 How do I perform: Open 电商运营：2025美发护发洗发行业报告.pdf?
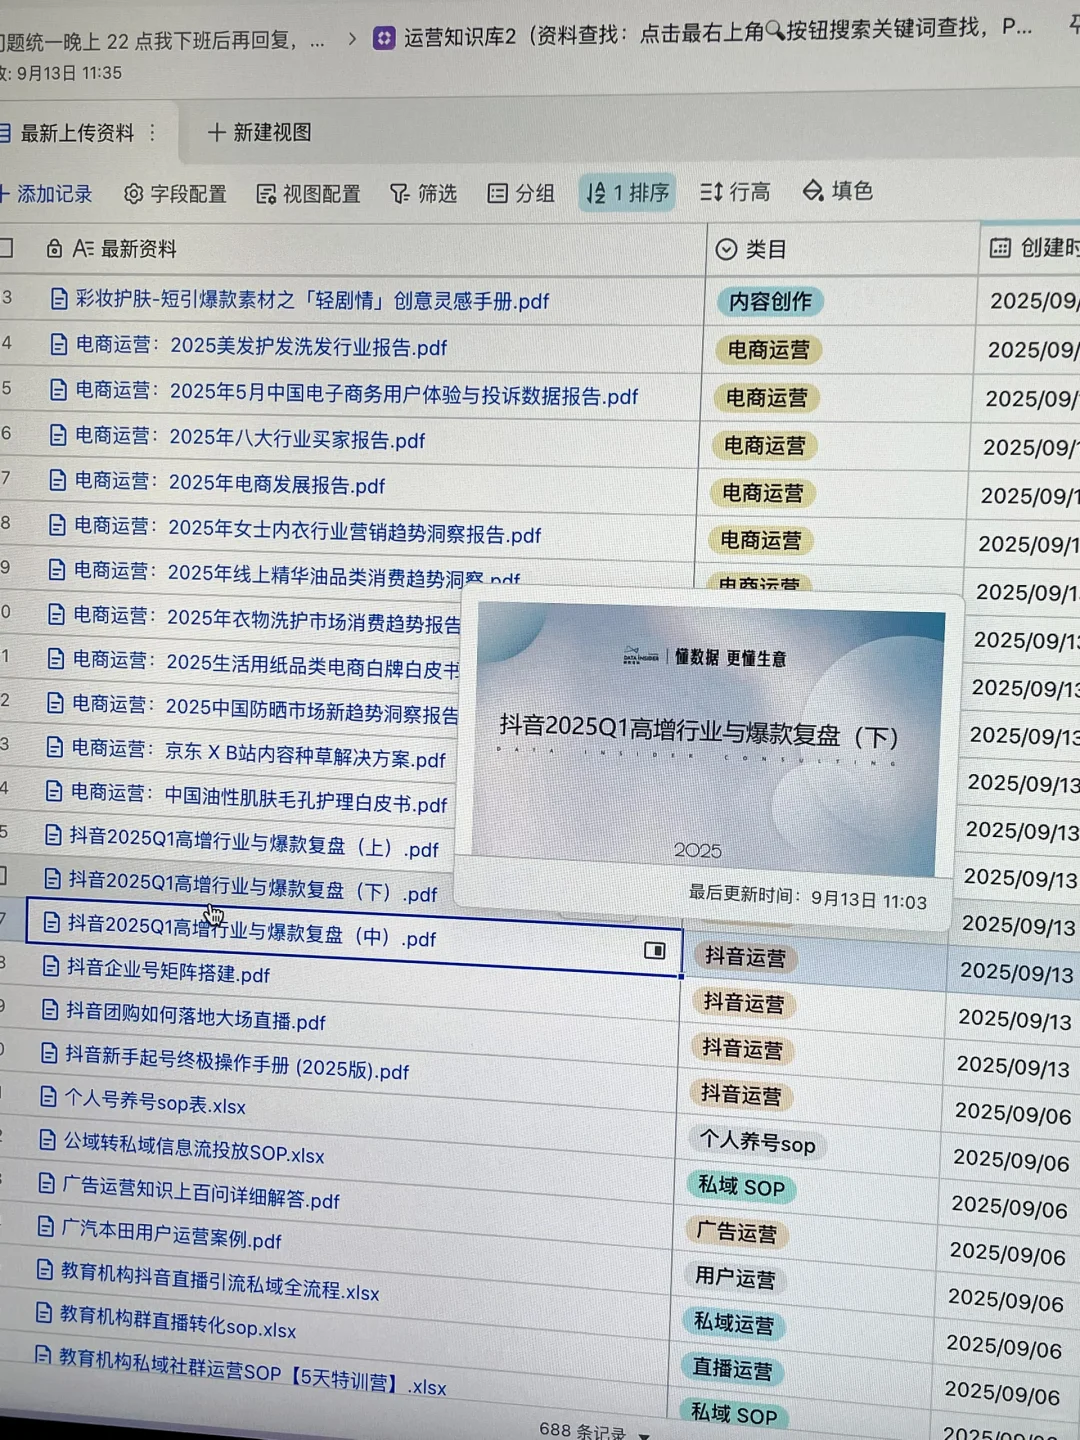(x=261, y=346)
